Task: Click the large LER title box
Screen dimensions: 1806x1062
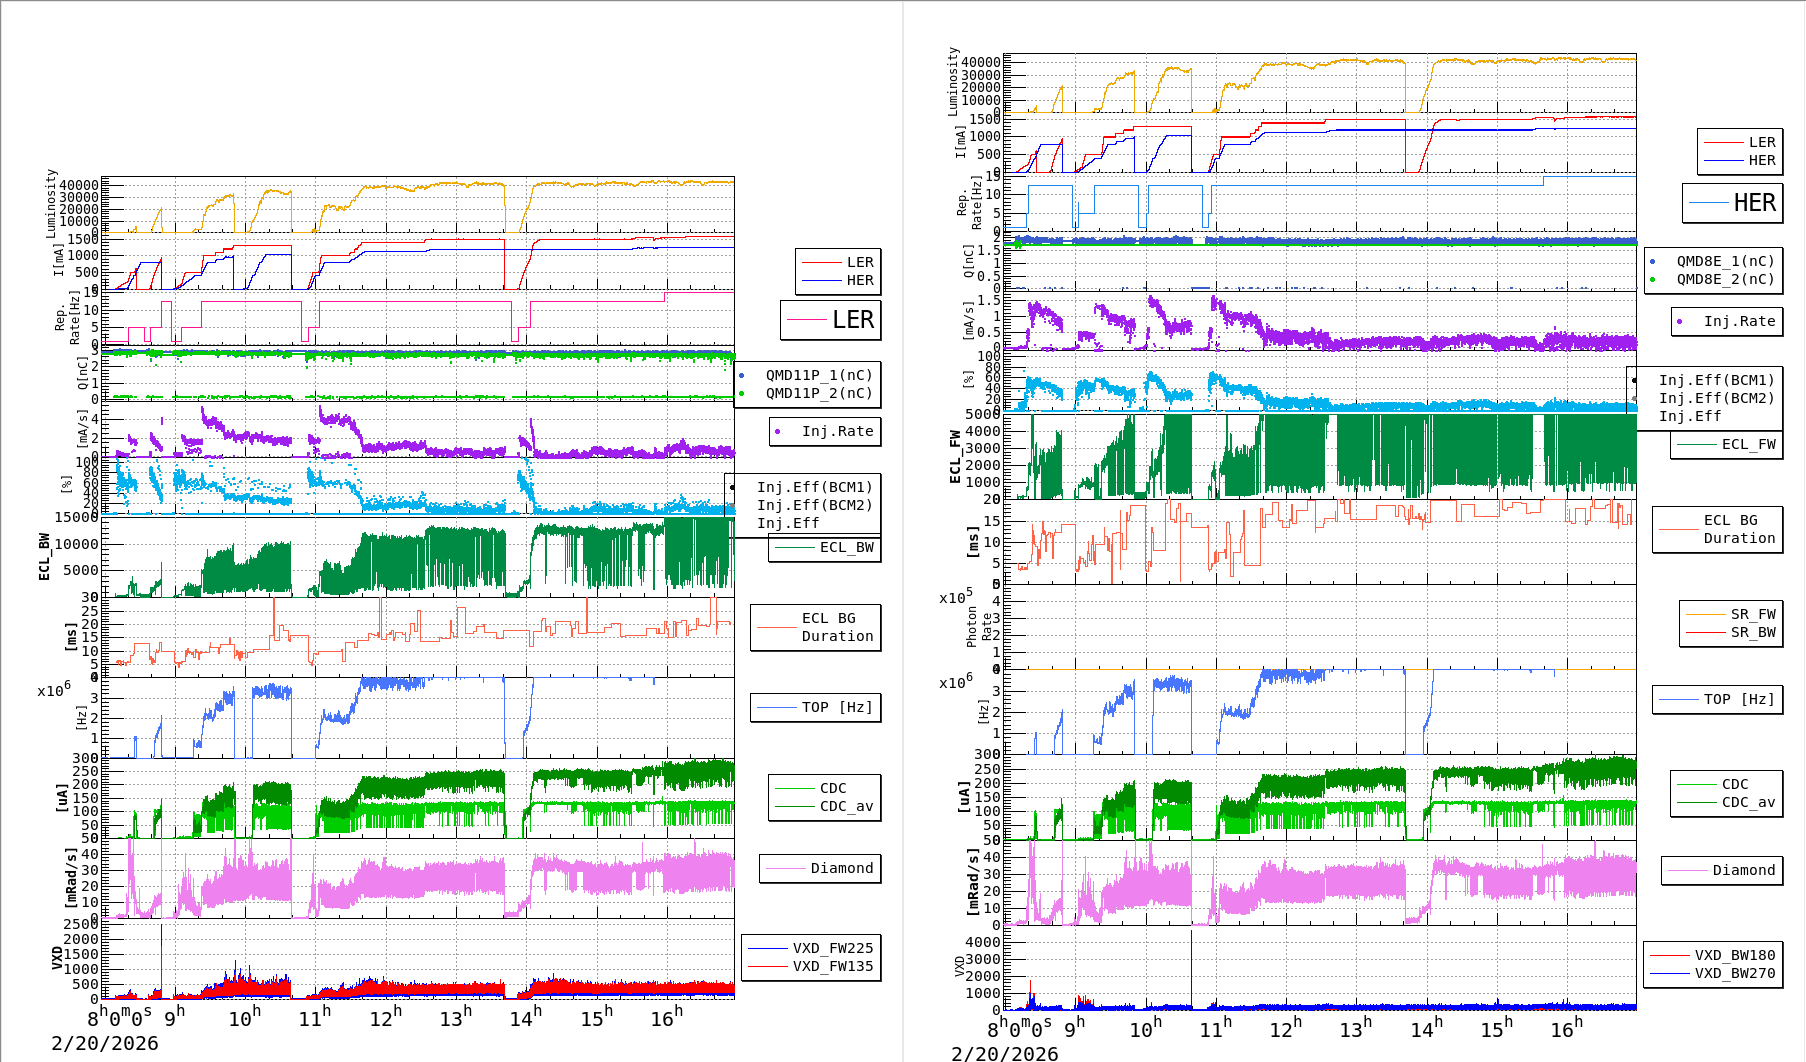Action: [831, 320]
